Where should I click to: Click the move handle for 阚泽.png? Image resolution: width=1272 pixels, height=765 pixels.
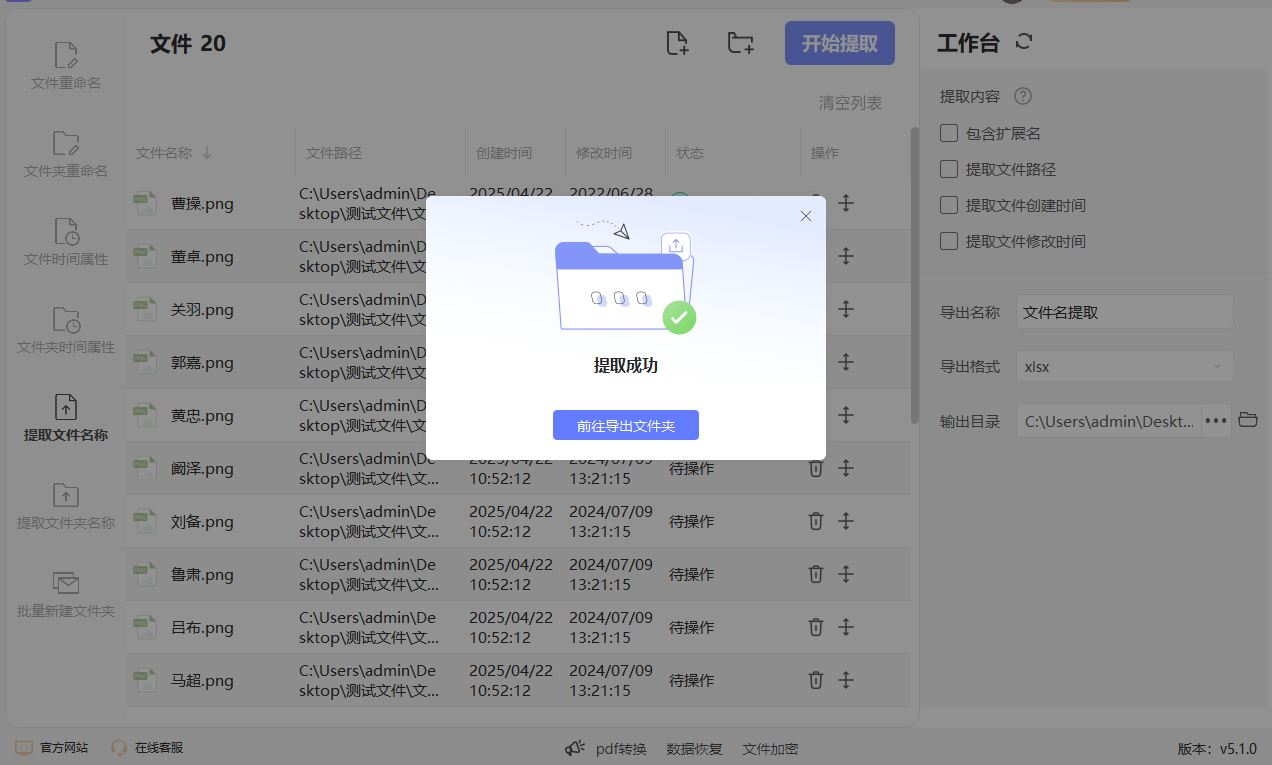pos(846,468)
